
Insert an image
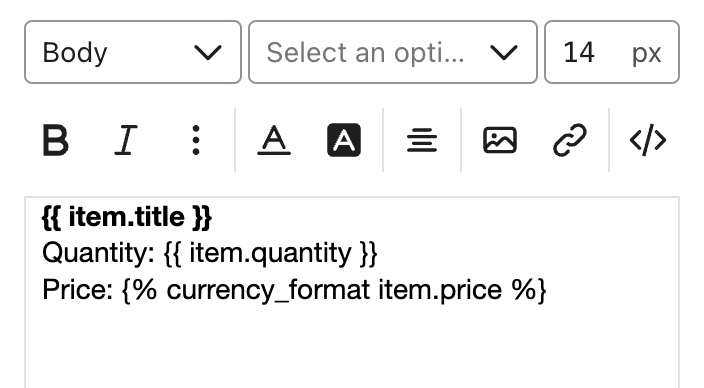coord(500,140)
